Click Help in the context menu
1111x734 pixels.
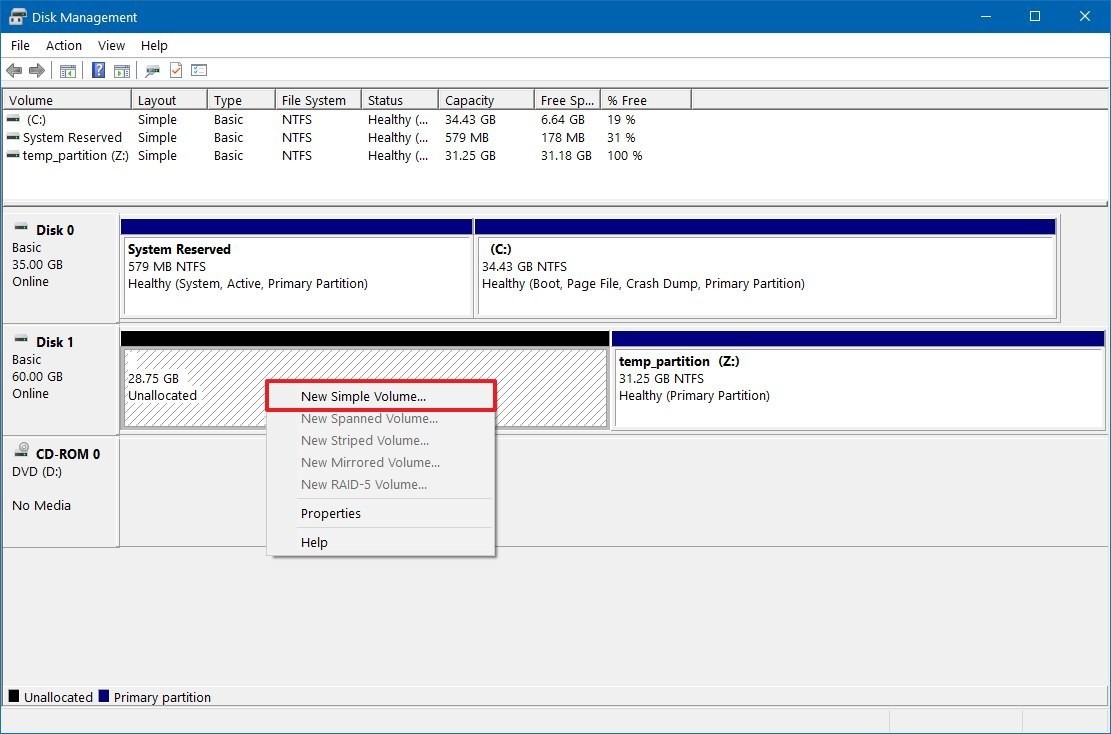[314, 543]
